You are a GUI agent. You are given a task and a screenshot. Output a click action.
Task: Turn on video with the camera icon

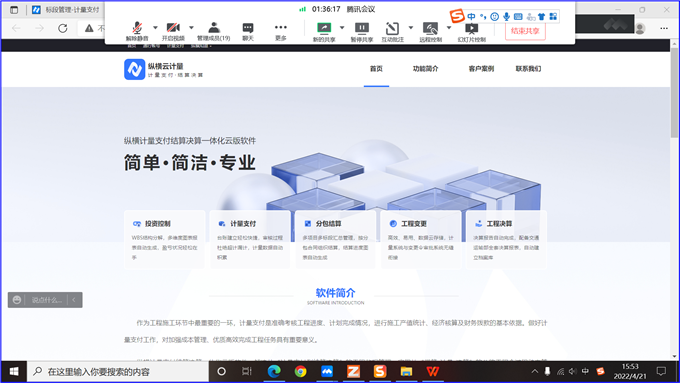[173, 31]
